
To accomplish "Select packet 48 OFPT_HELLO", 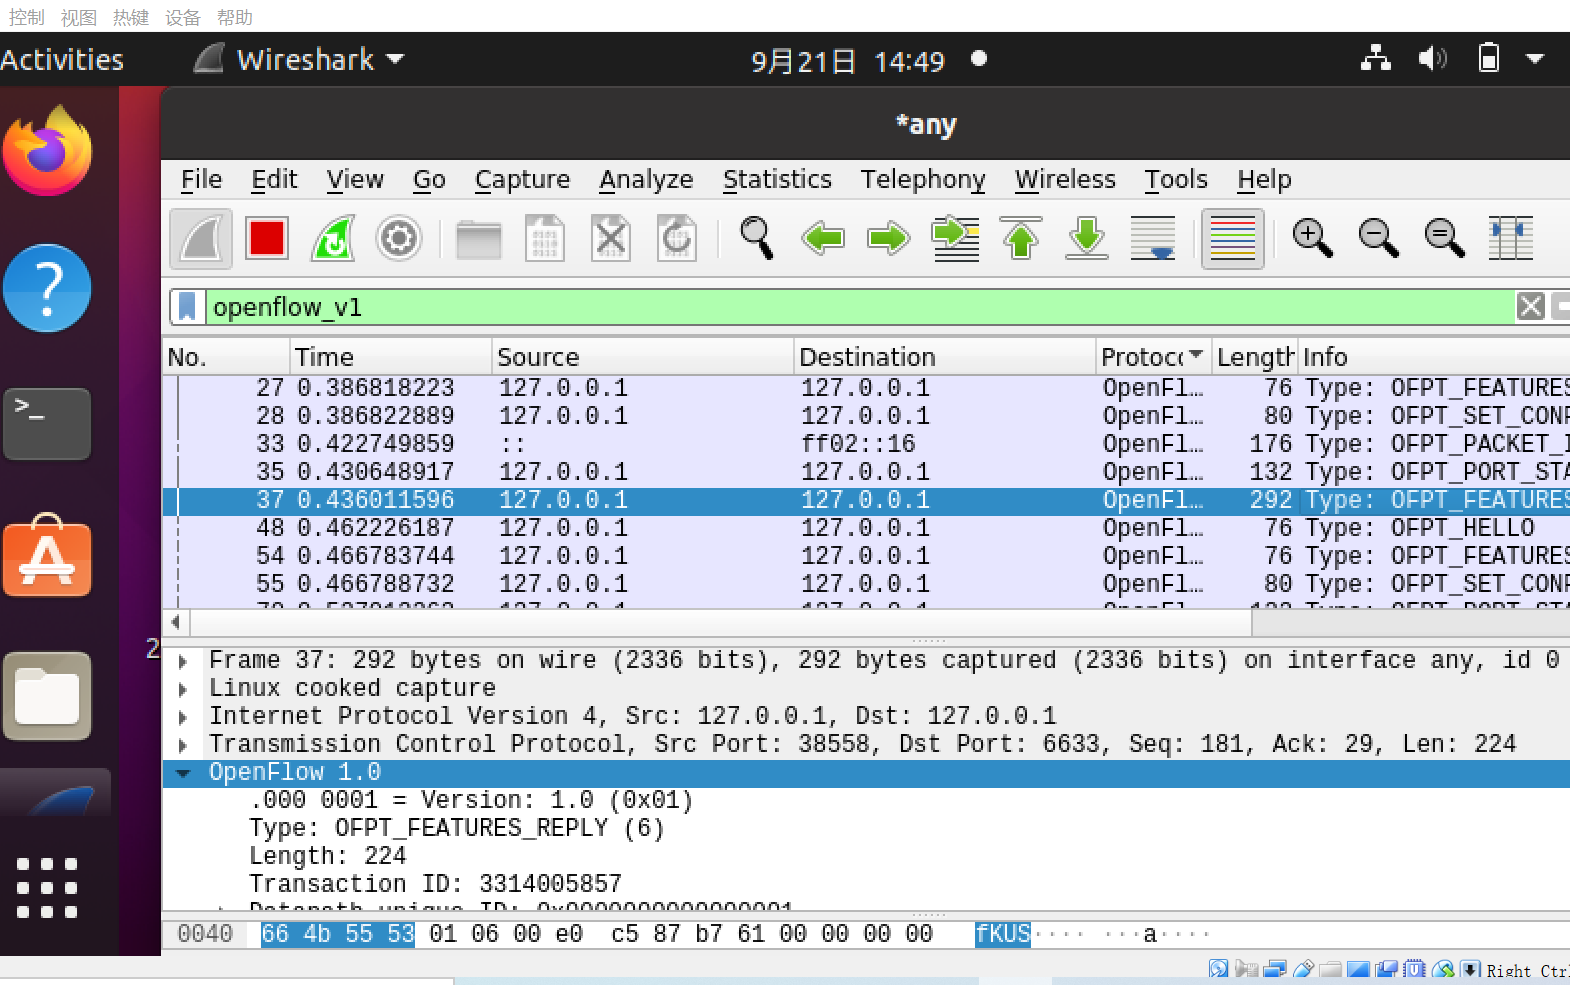I will pos(866,528).
